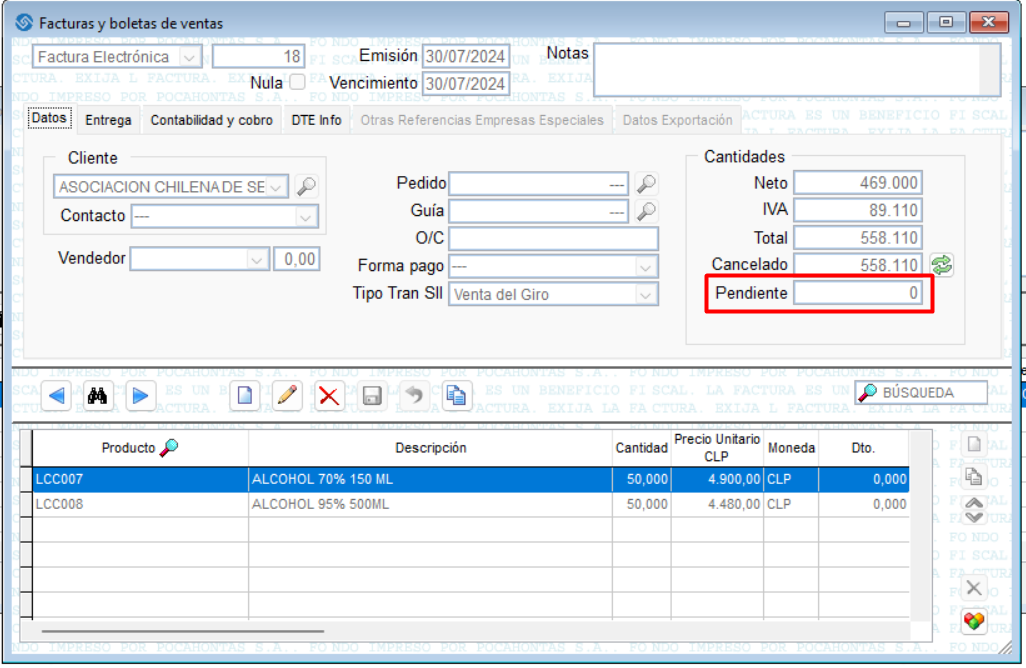1026x668 pixels.
Task: Open the binoculars search tool
Action: click(97, 396)
